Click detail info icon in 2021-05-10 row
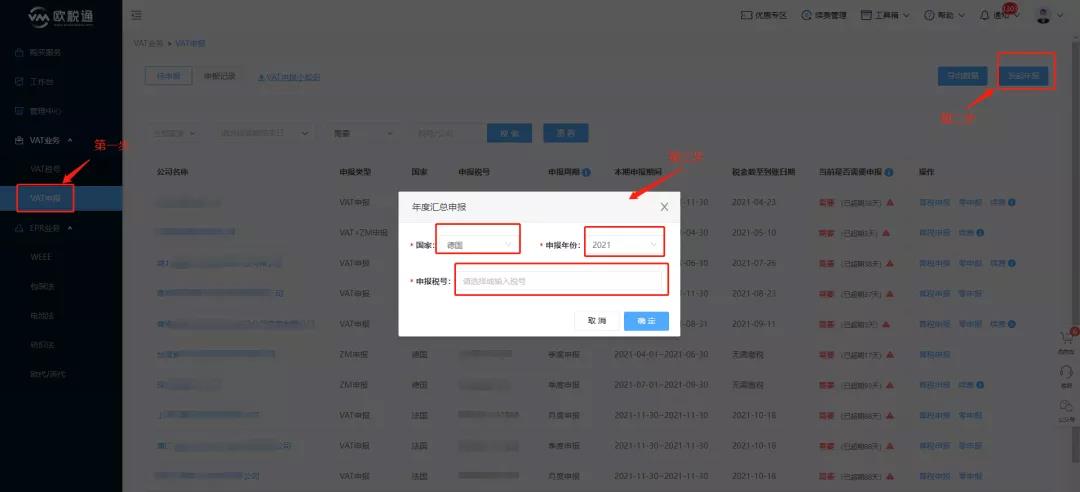The width and height of the screenshot is (1080, 492). pyautogui.click(x=979, y=233)
